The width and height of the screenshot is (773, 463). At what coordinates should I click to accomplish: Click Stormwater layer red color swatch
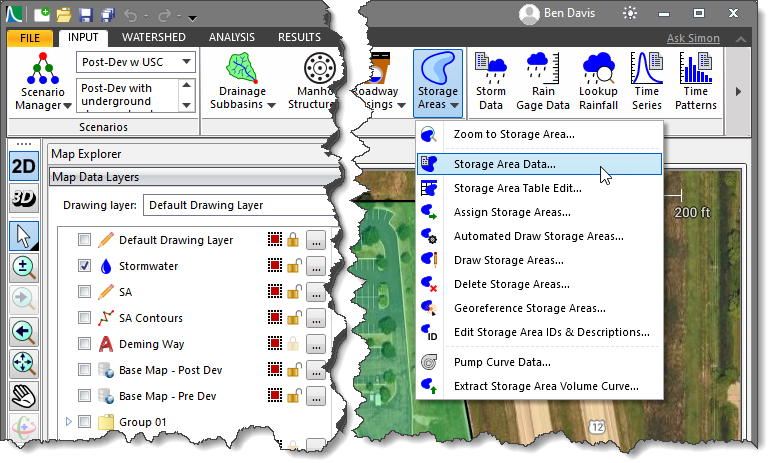click(x=275, y=266)
